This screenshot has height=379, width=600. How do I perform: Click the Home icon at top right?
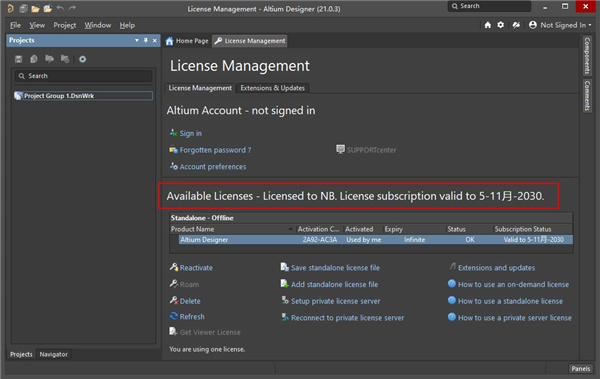click(488, 25)
